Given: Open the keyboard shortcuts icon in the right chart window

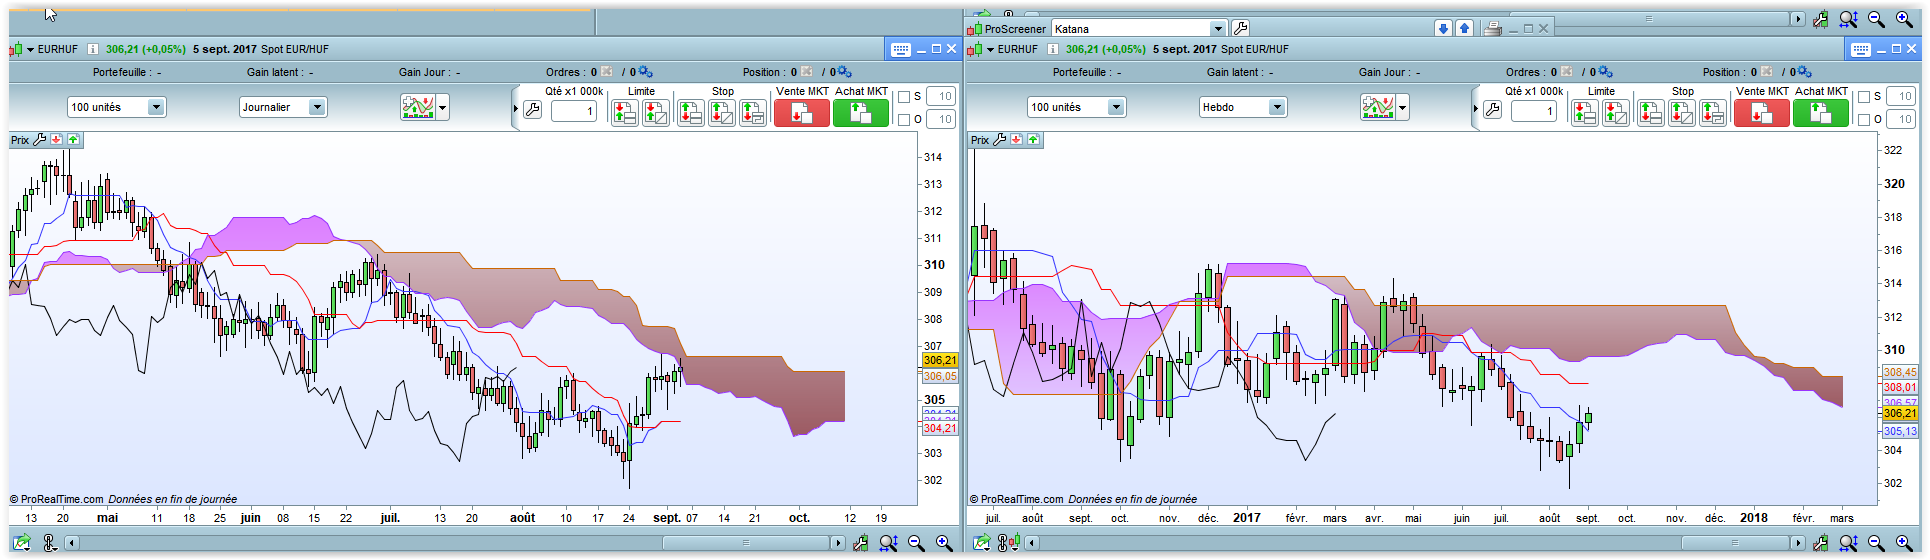Looking at the screenshot, I should 1861,49.
